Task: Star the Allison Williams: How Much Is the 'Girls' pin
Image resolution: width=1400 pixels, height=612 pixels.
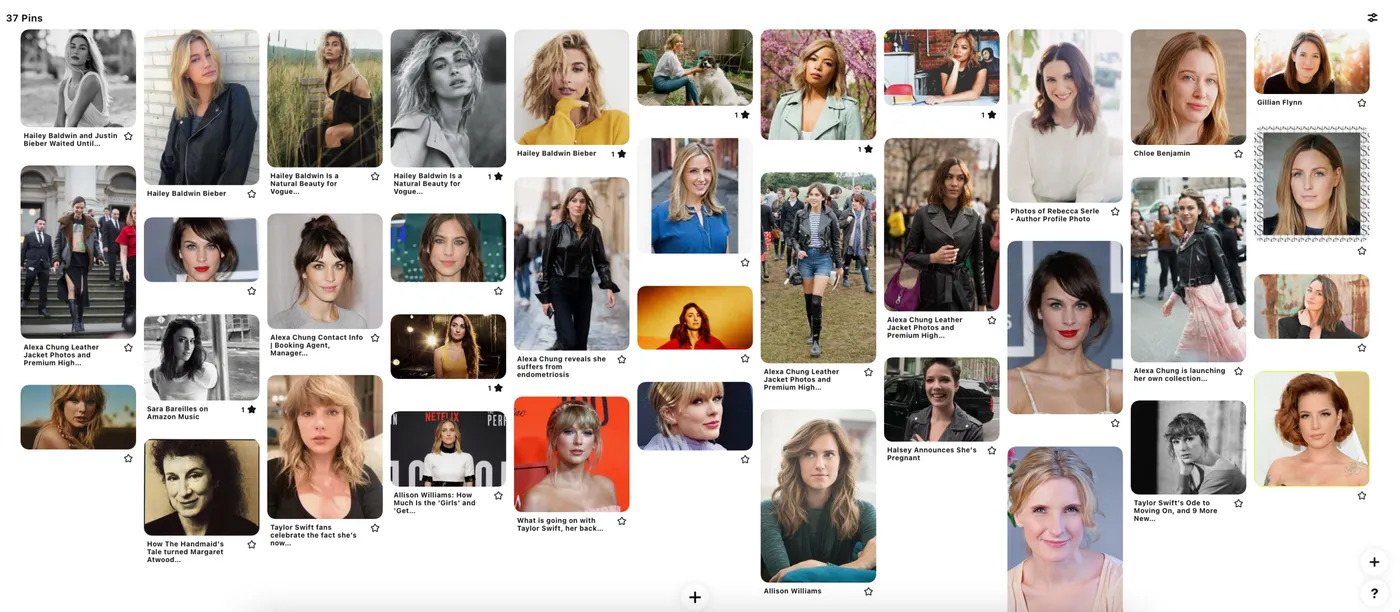Action: 498,496
